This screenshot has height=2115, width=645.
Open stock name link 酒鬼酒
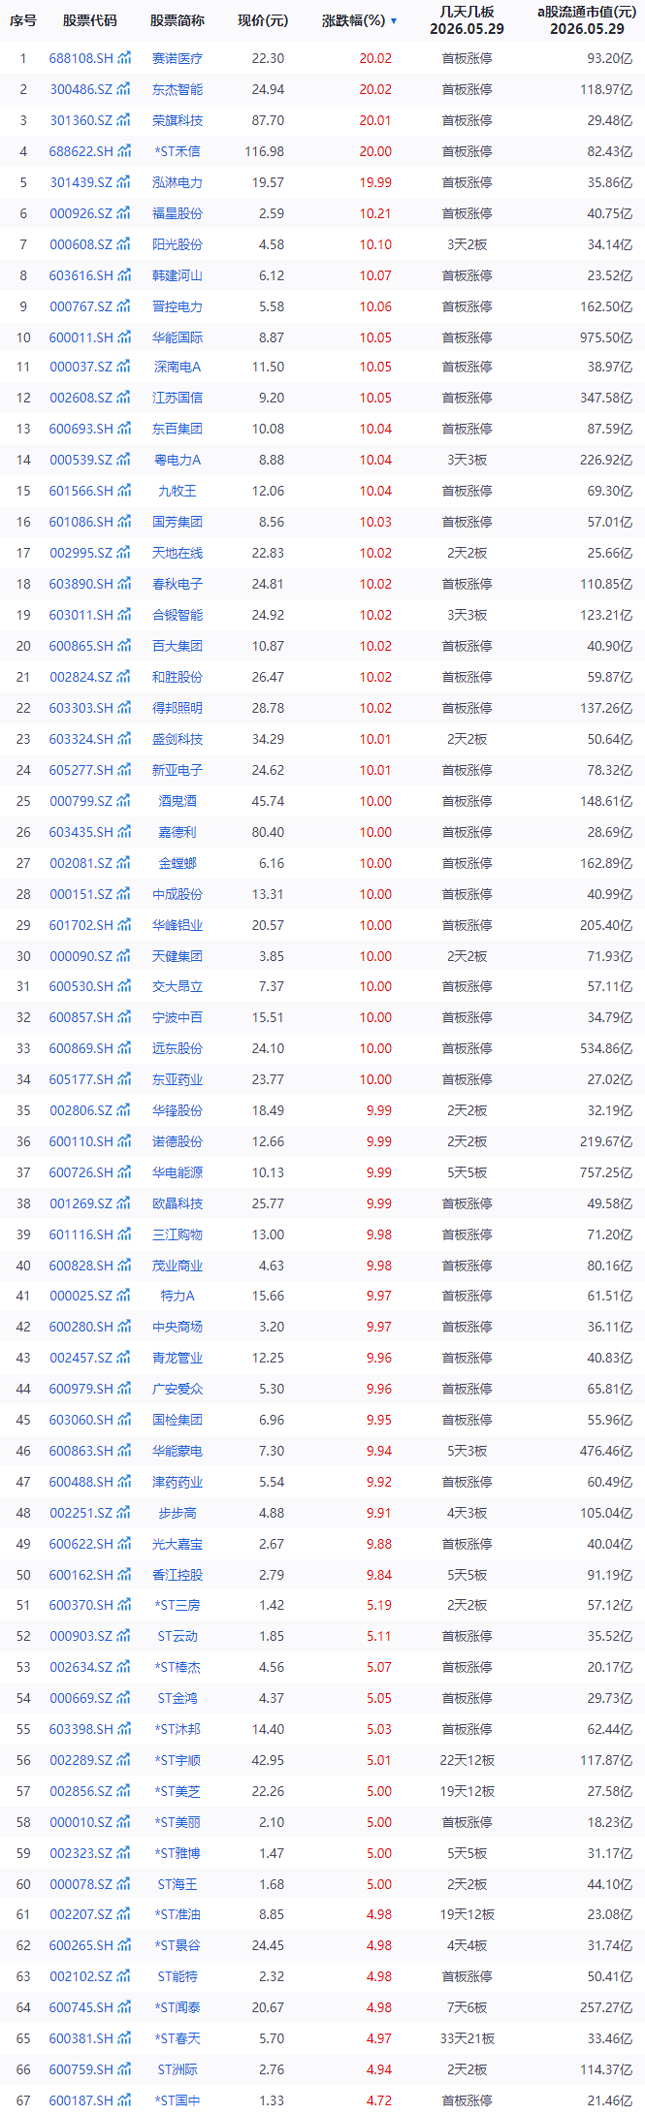coord(177,801)
